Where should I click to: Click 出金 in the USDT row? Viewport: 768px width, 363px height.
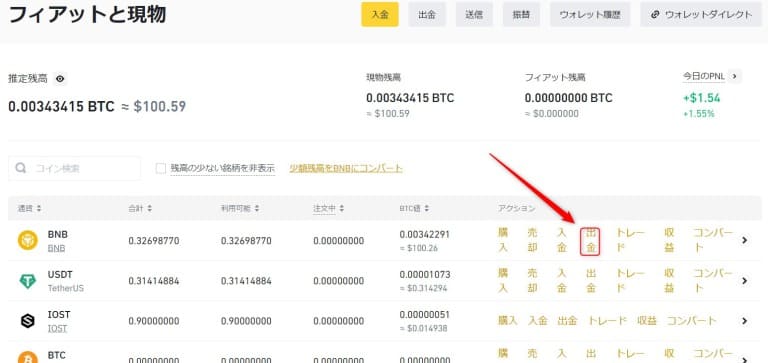click(x=591, y=281)
